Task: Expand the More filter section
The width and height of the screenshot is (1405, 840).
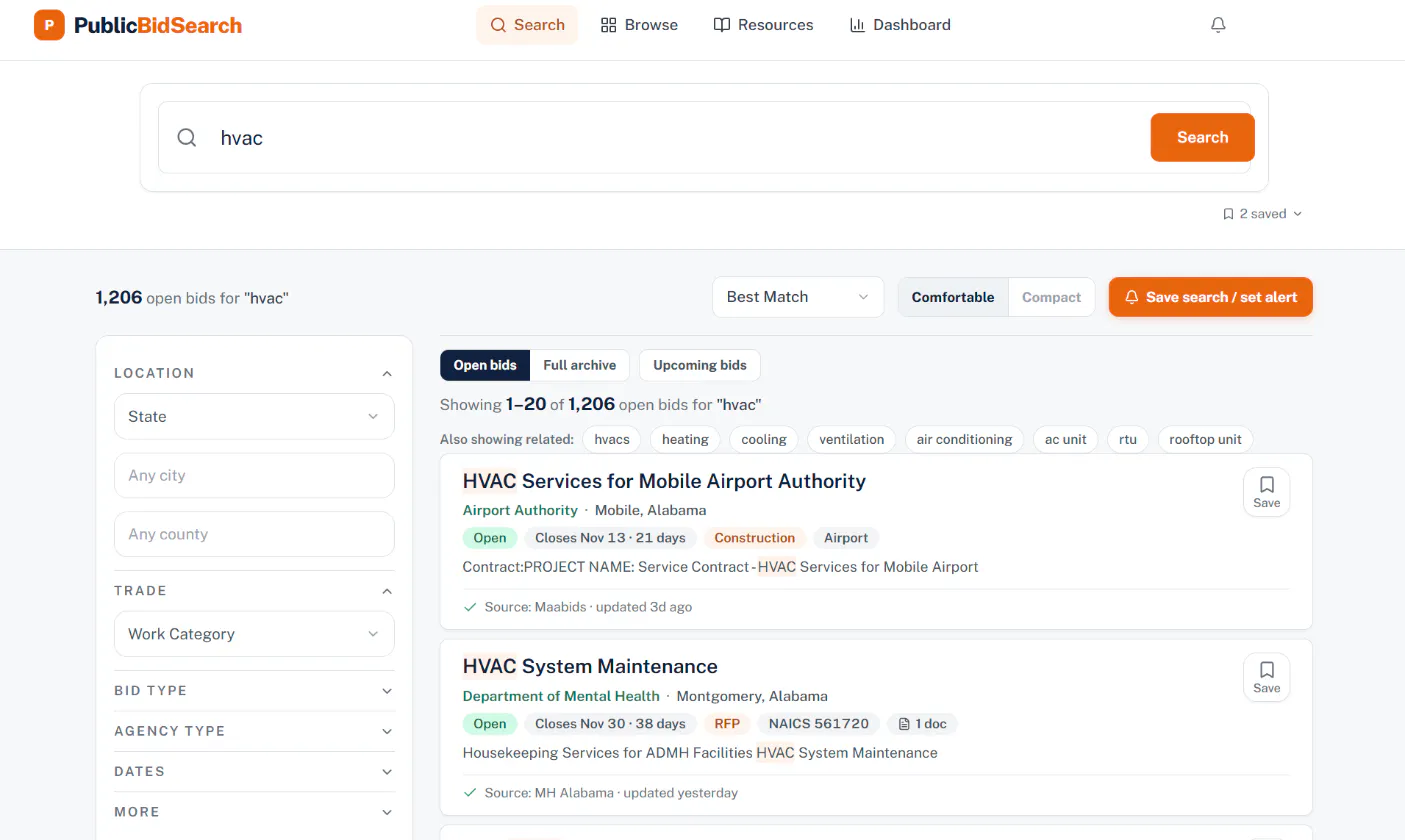Action: 254,812
